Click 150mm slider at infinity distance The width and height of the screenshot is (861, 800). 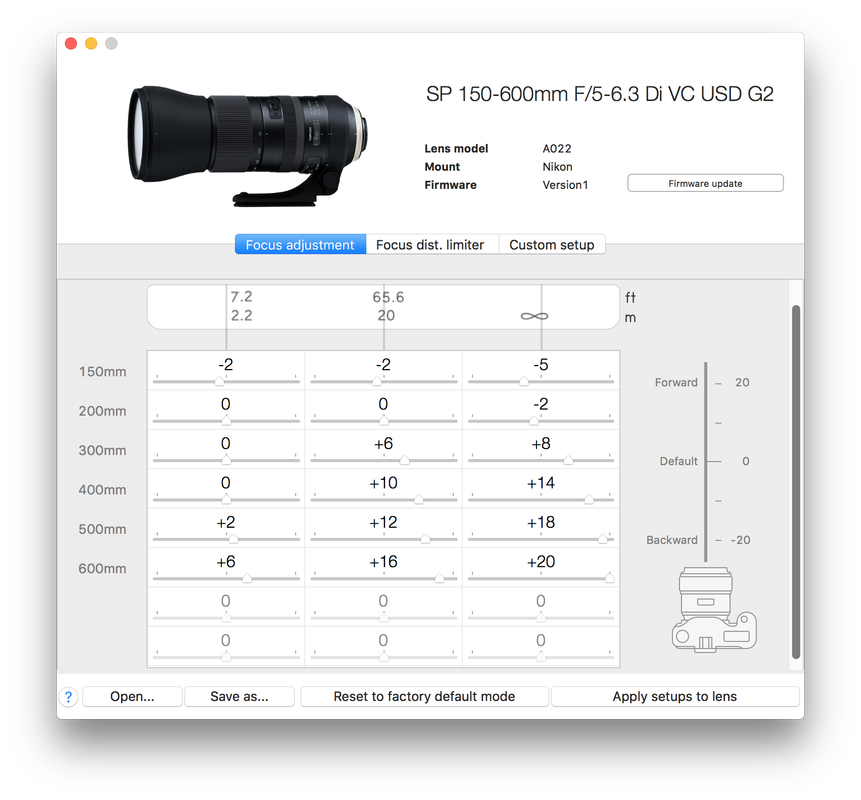541,381
